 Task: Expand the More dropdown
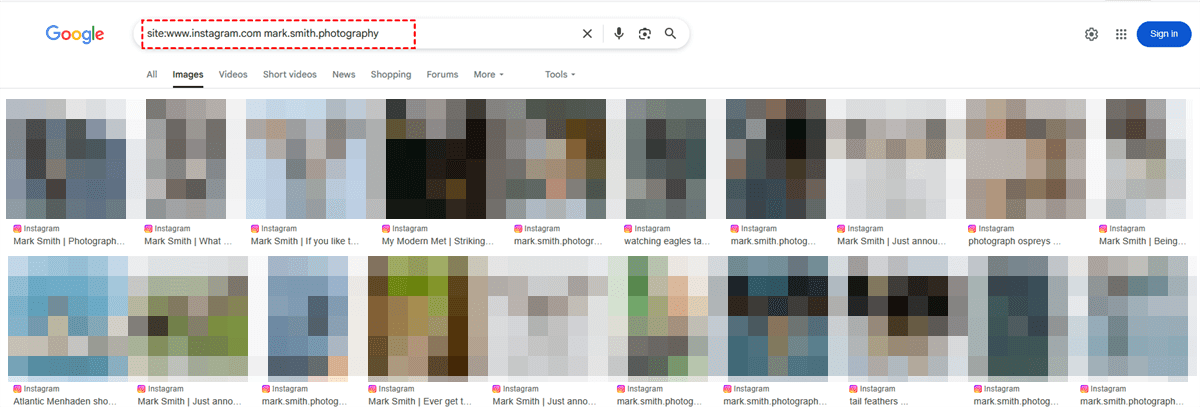point(489,74)
